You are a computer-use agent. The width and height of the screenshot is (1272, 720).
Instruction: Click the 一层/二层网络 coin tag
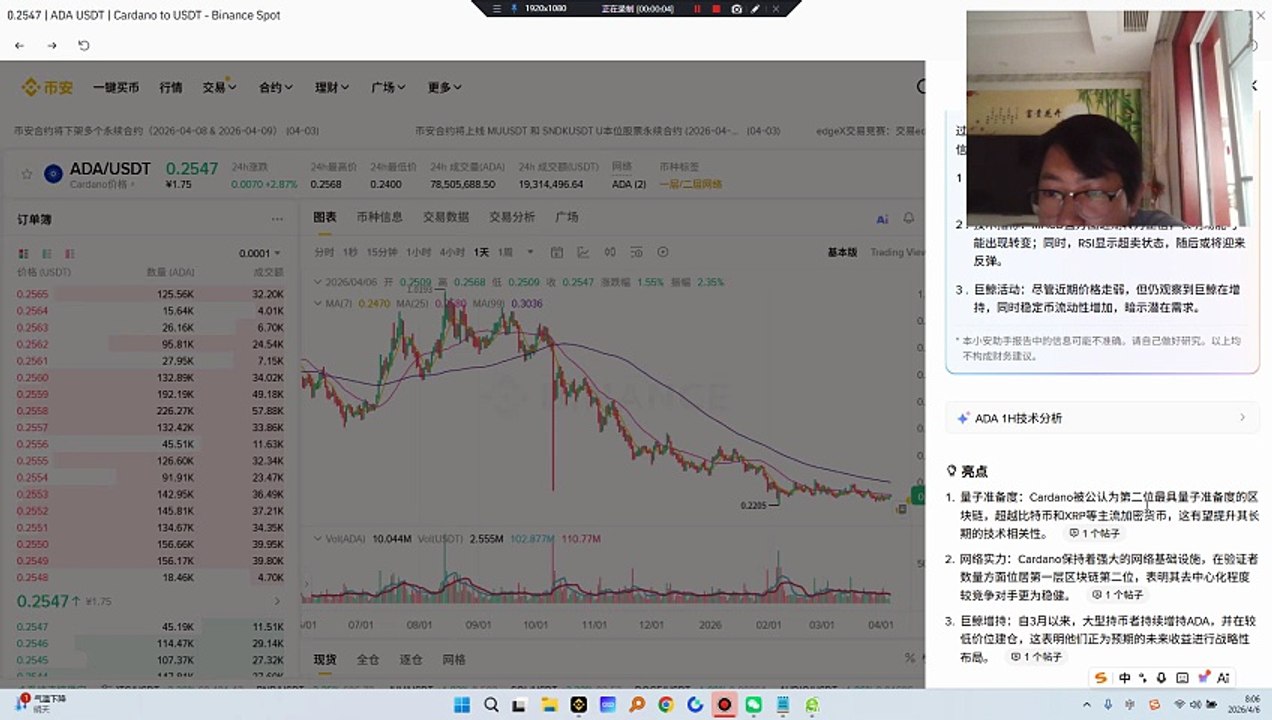click(x=690, y=184)
